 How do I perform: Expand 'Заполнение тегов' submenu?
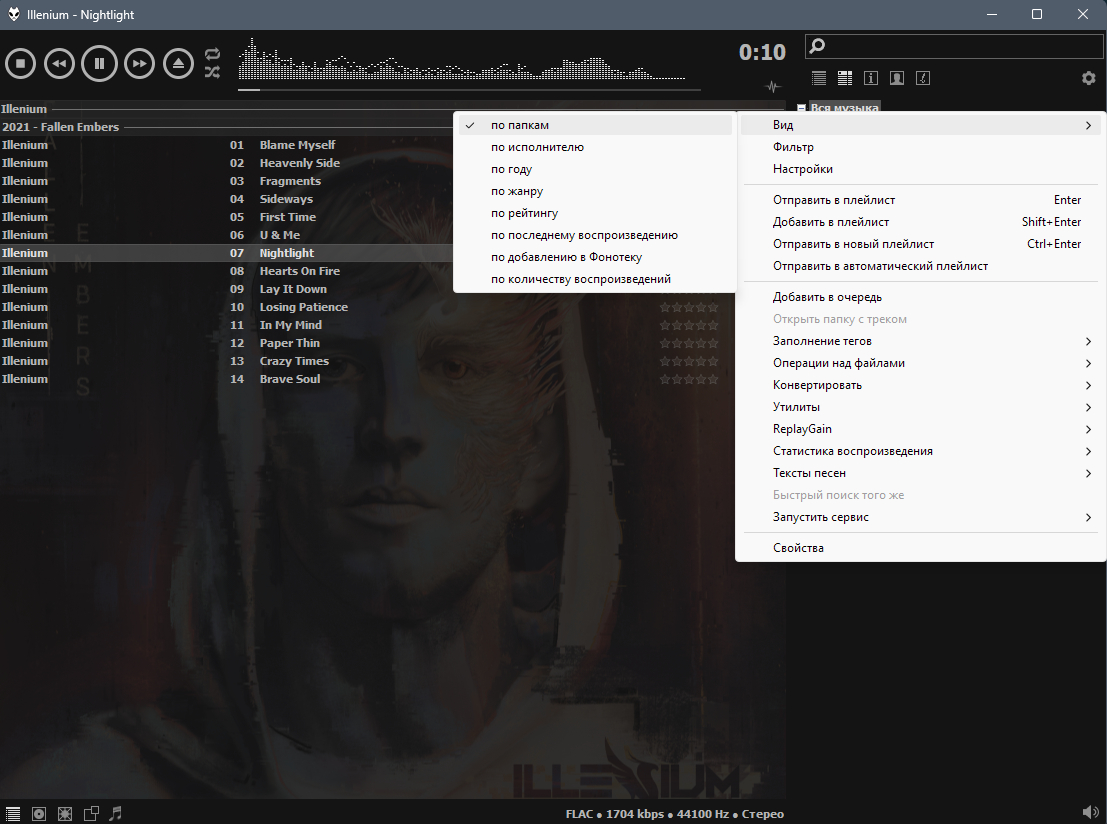pos(921,341)
